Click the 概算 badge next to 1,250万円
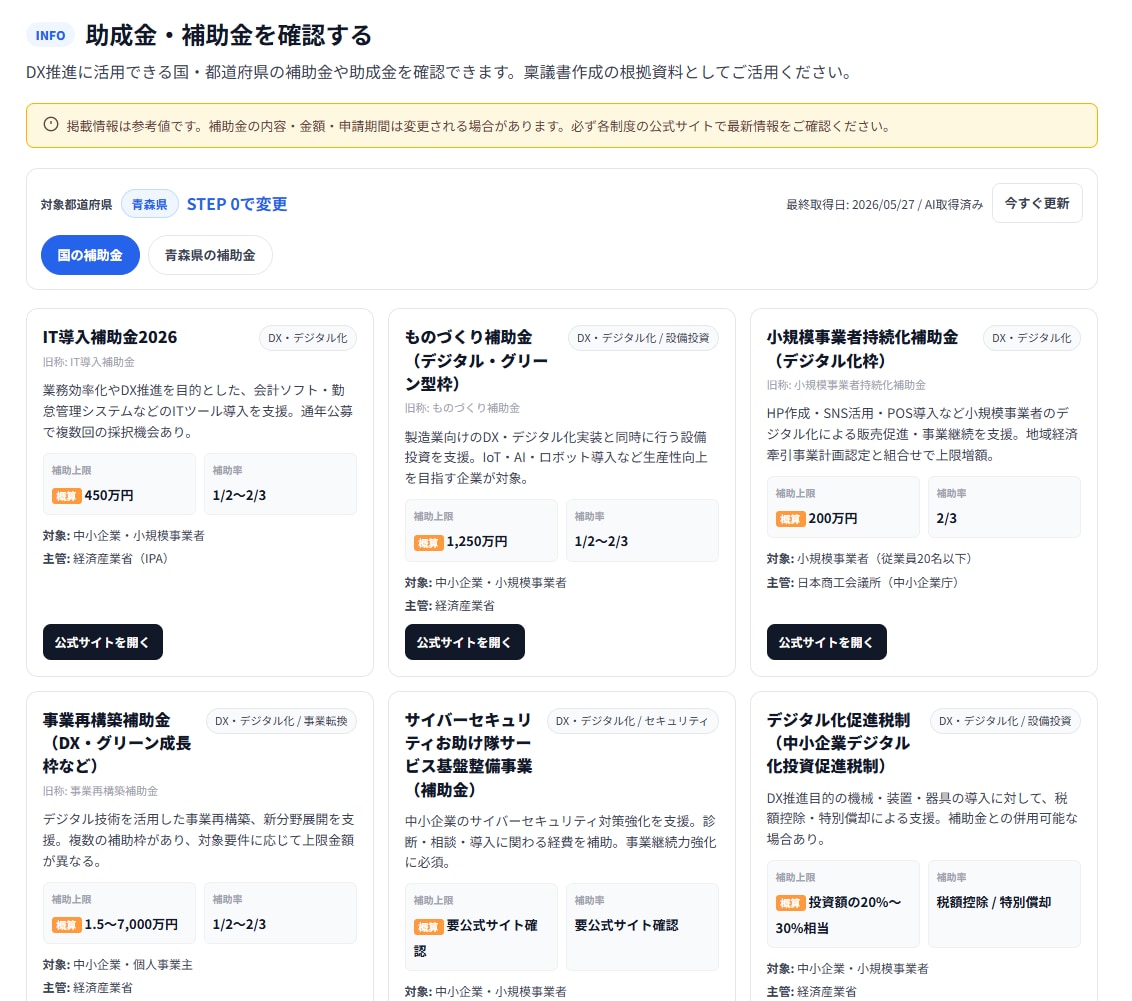 pos(428,542)
